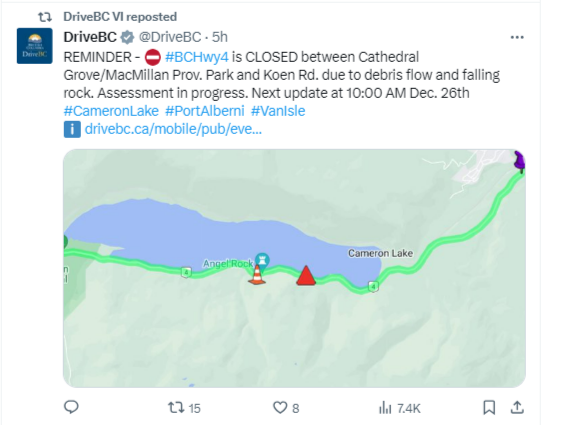Share the tweet via upload icon
Screen dimensions: 564x425
pyautogui.click(x=517, y=407)
